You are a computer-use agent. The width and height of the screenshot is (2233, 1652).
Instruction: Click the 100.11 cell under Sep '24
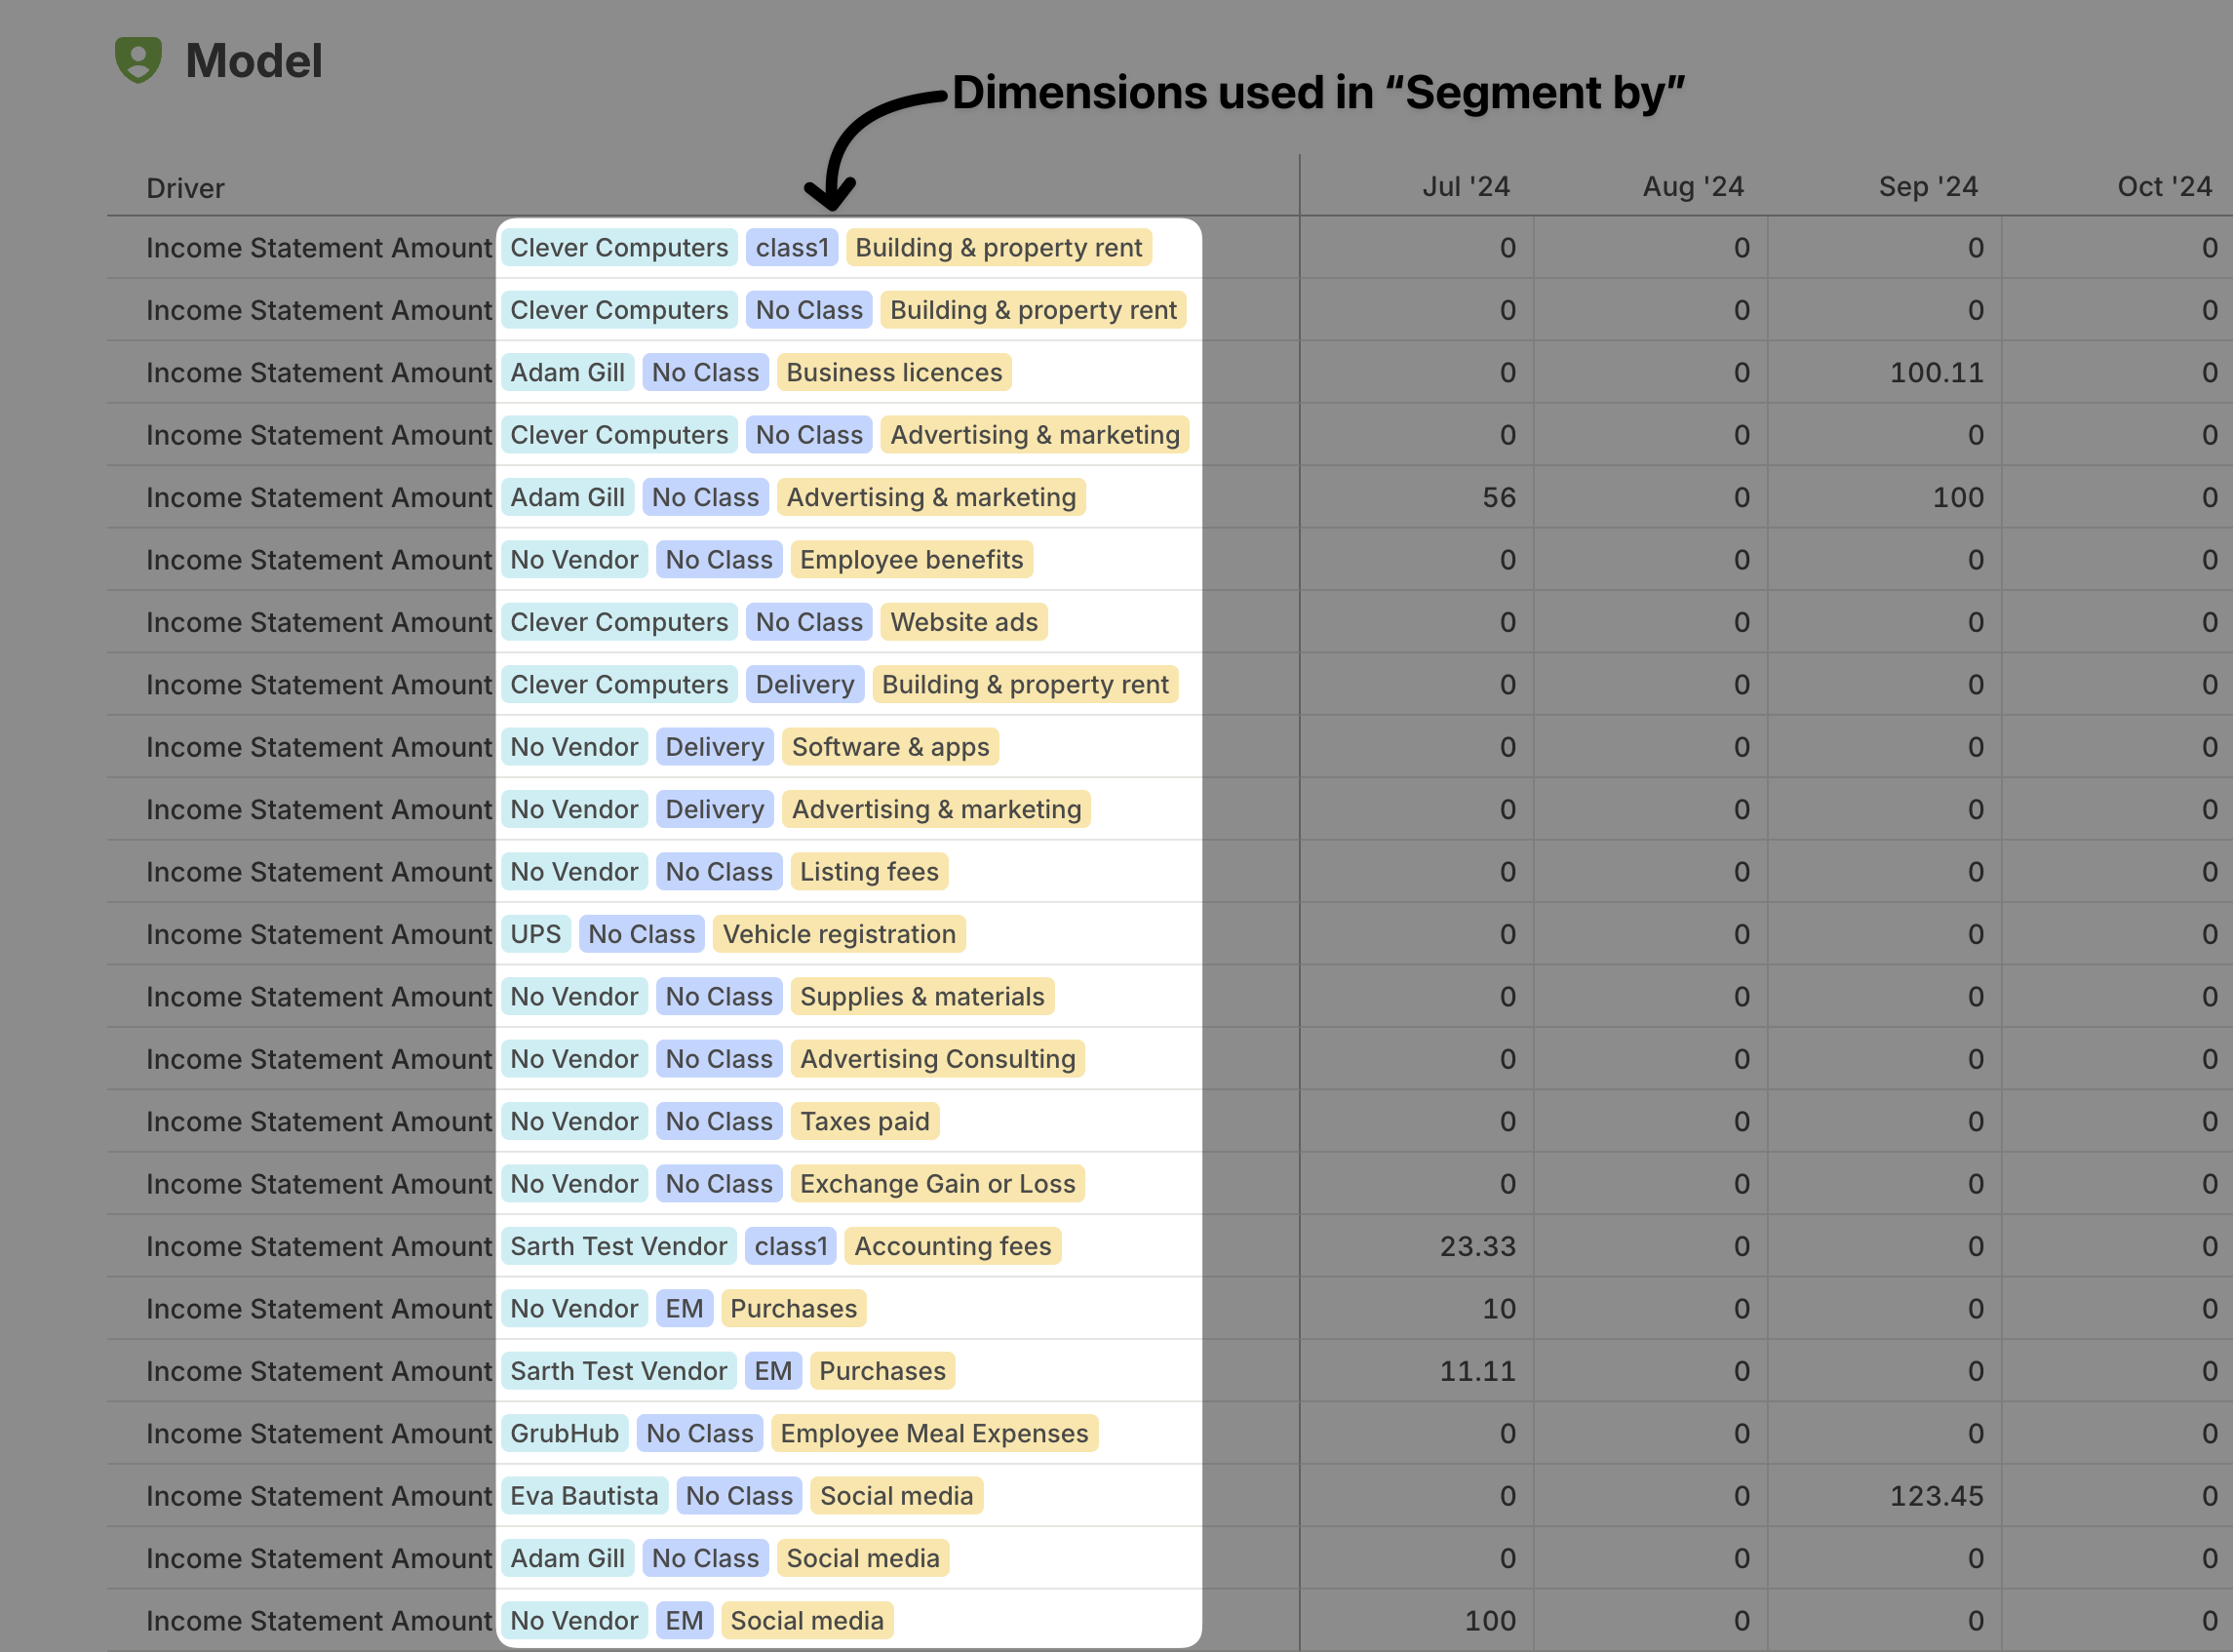[1935, 373]
